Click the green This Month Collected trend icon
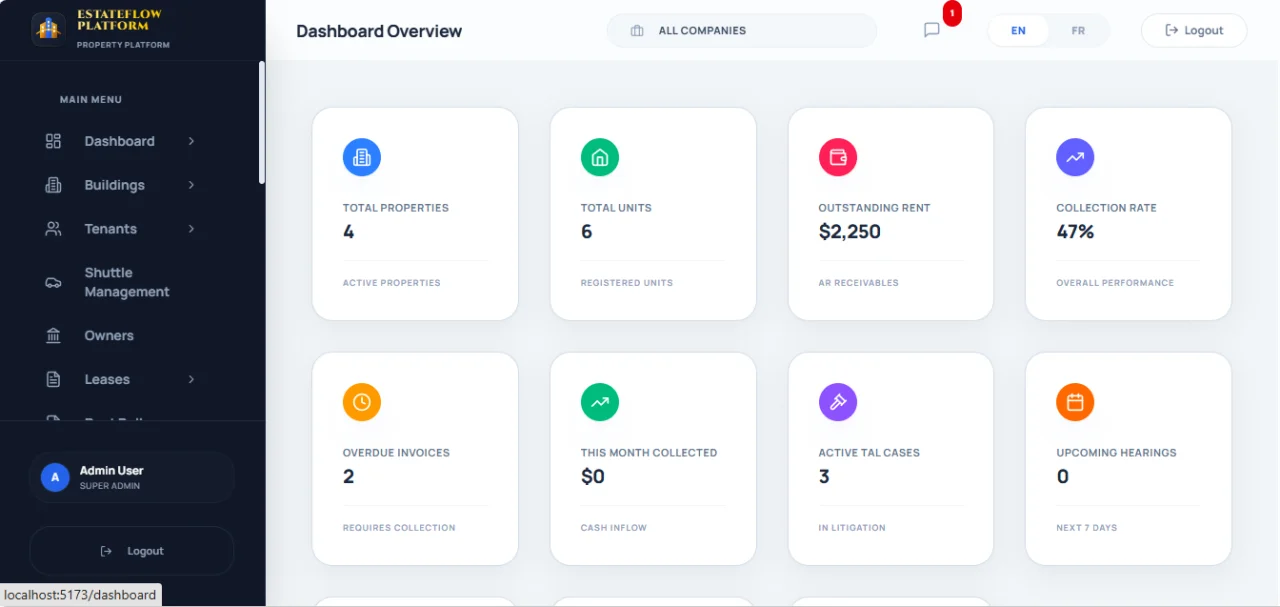The width and height of the screenshot is (1280, 607). coord(600,402)
